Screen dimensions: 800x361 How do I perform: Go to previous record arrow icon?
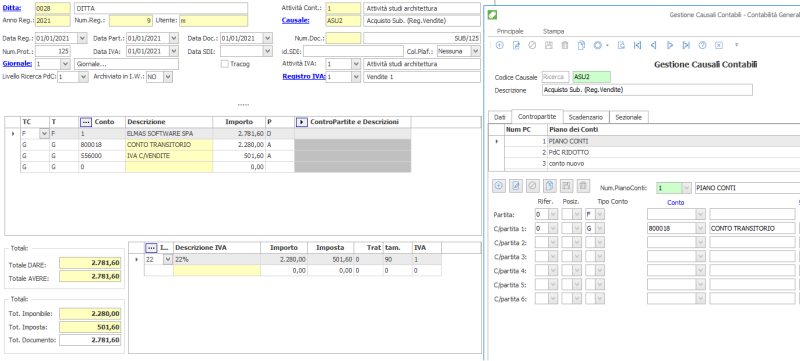[654, 45]
